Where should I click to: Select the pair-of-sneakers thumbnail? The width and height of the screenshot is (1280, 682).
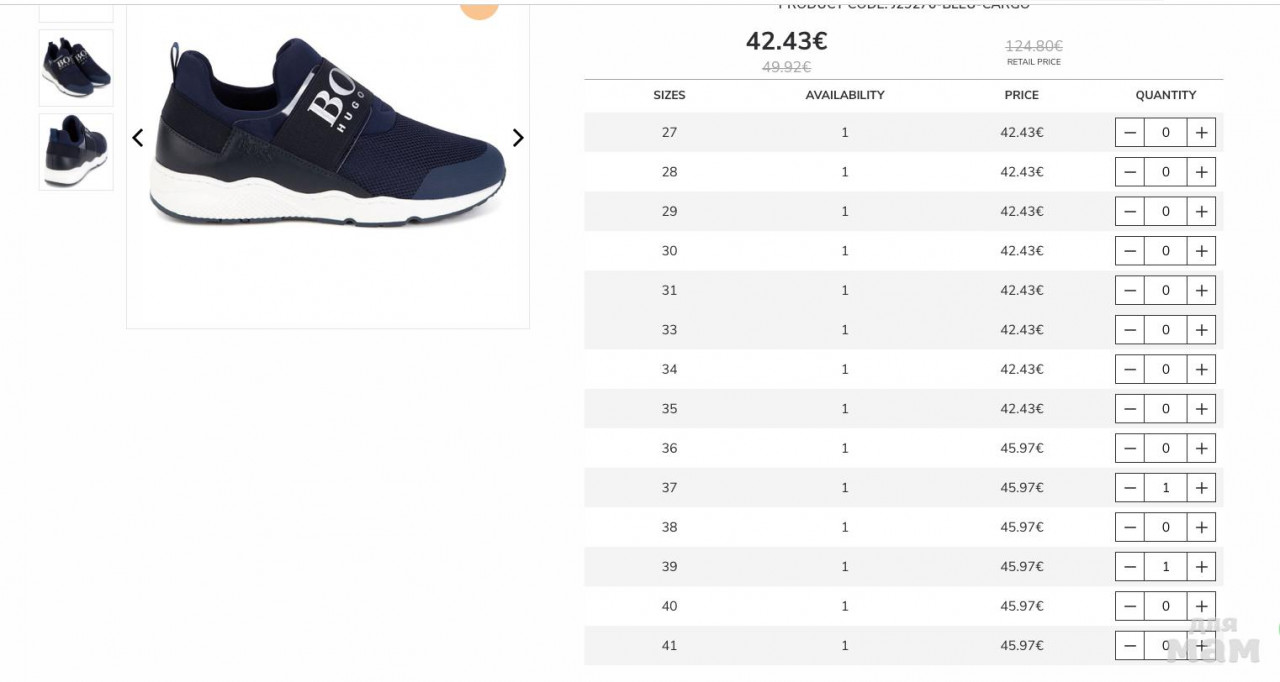tap(76, 68)
